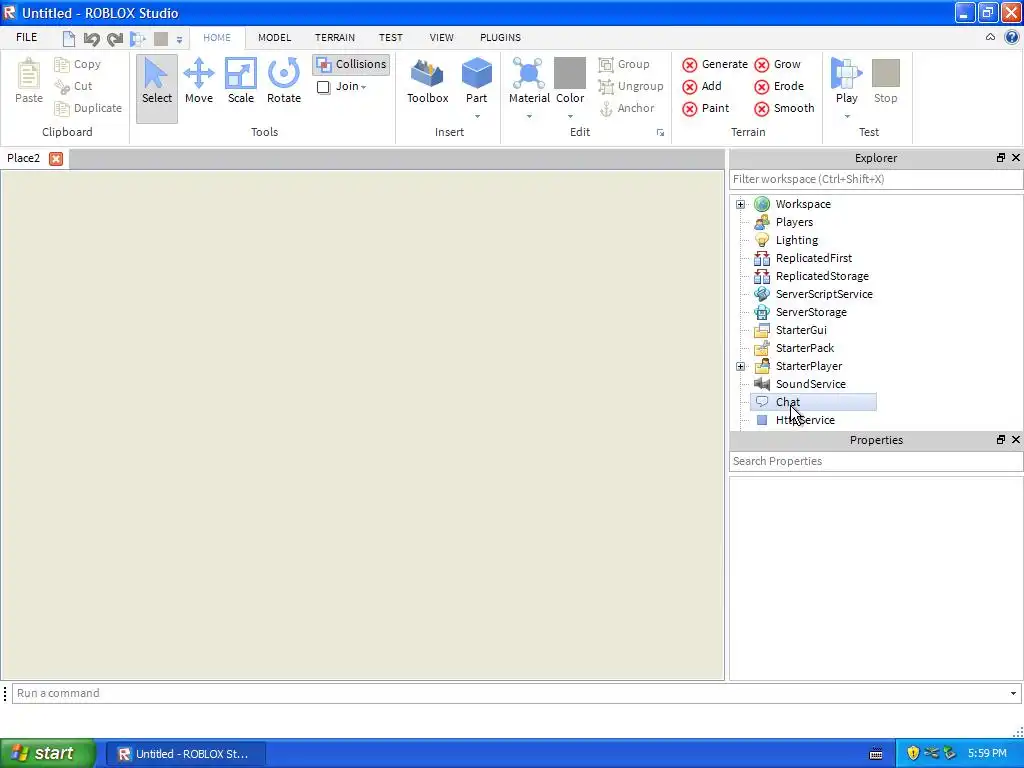
Task: Click the Undo quick-access icon
Action: click(x=91, y=39)
